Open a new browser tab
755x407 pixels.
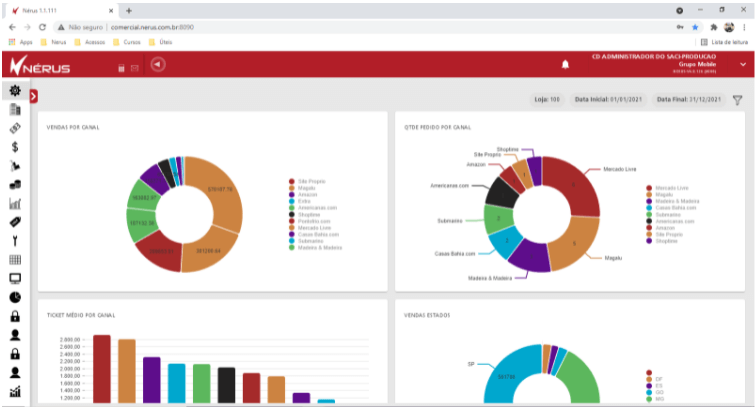coord(129,11)
